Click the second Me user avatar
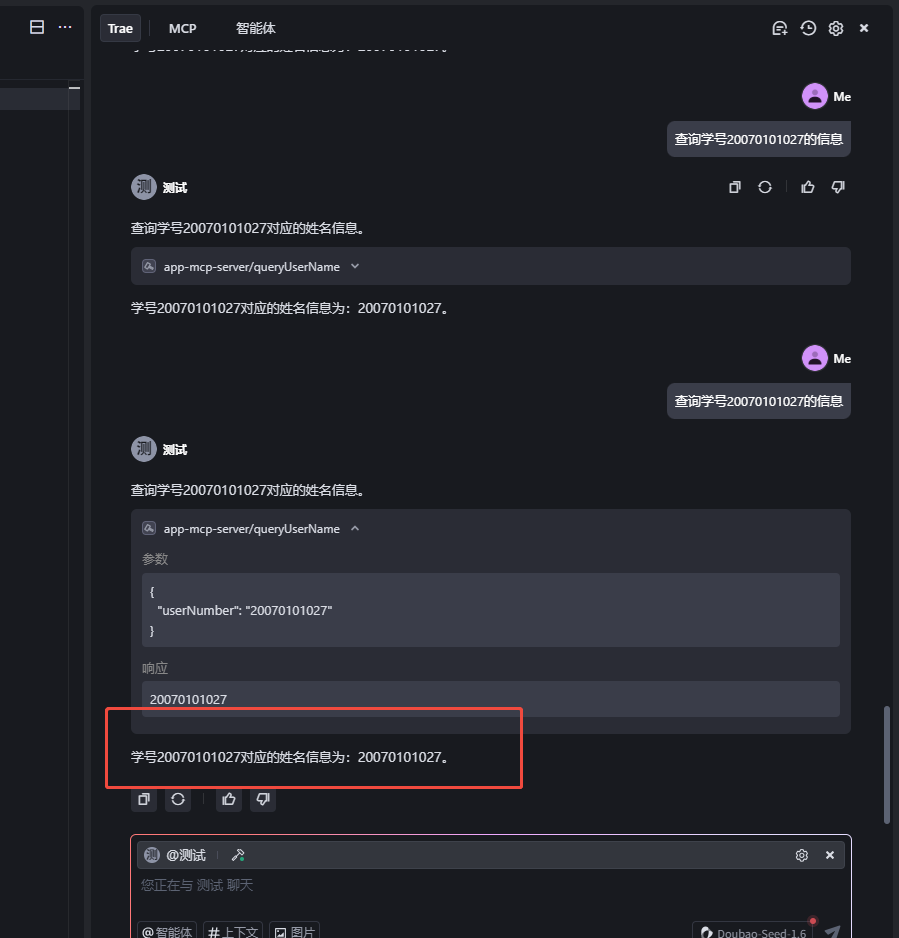The image size is (899, 938). (x=815, y=358)
